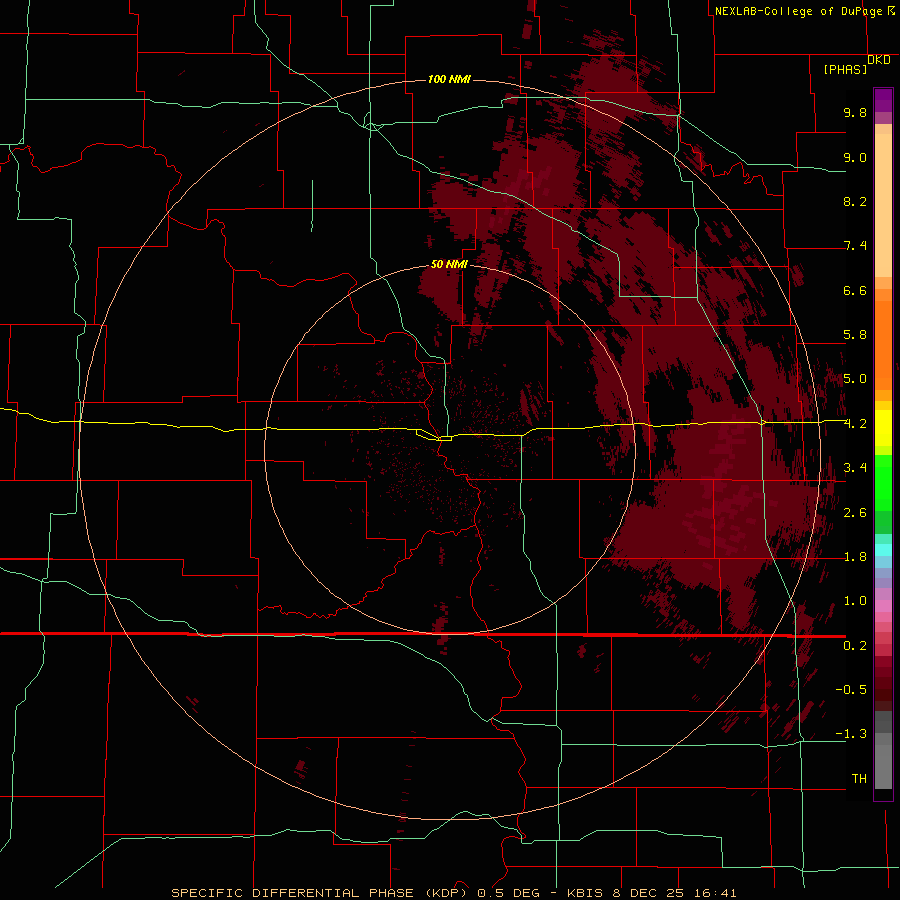Viewport: 900px width, 900px height.
Task: Click the -1.3 scale value
Action: (x=851, y=734)
